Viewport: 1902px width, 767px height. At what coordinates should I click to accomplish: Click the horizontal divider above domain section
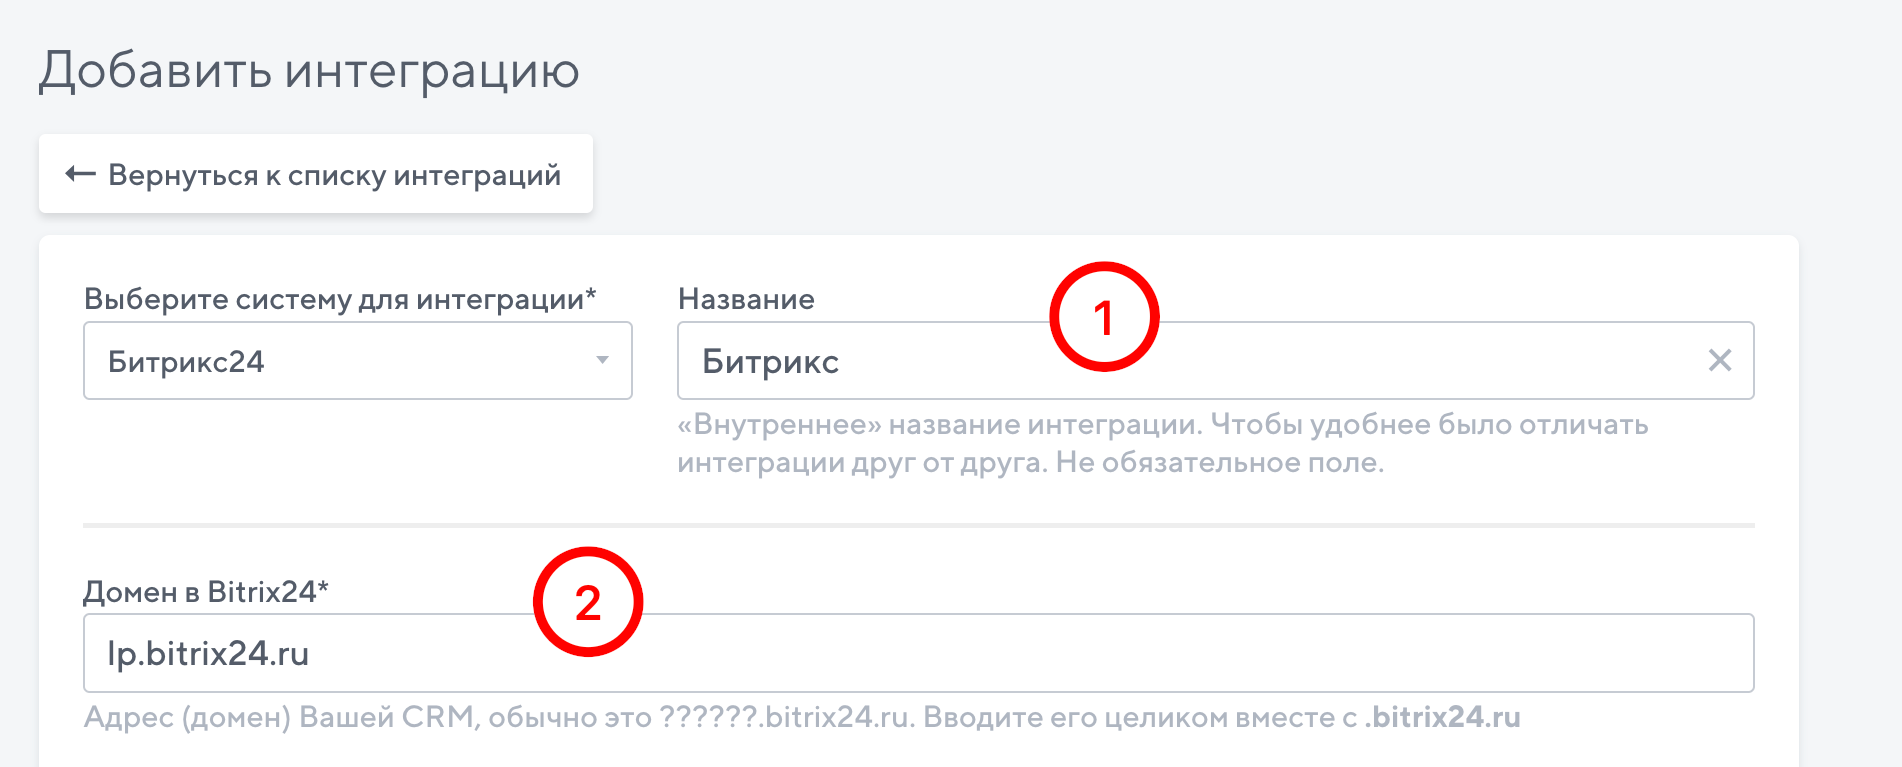click(x=918, y=525)
